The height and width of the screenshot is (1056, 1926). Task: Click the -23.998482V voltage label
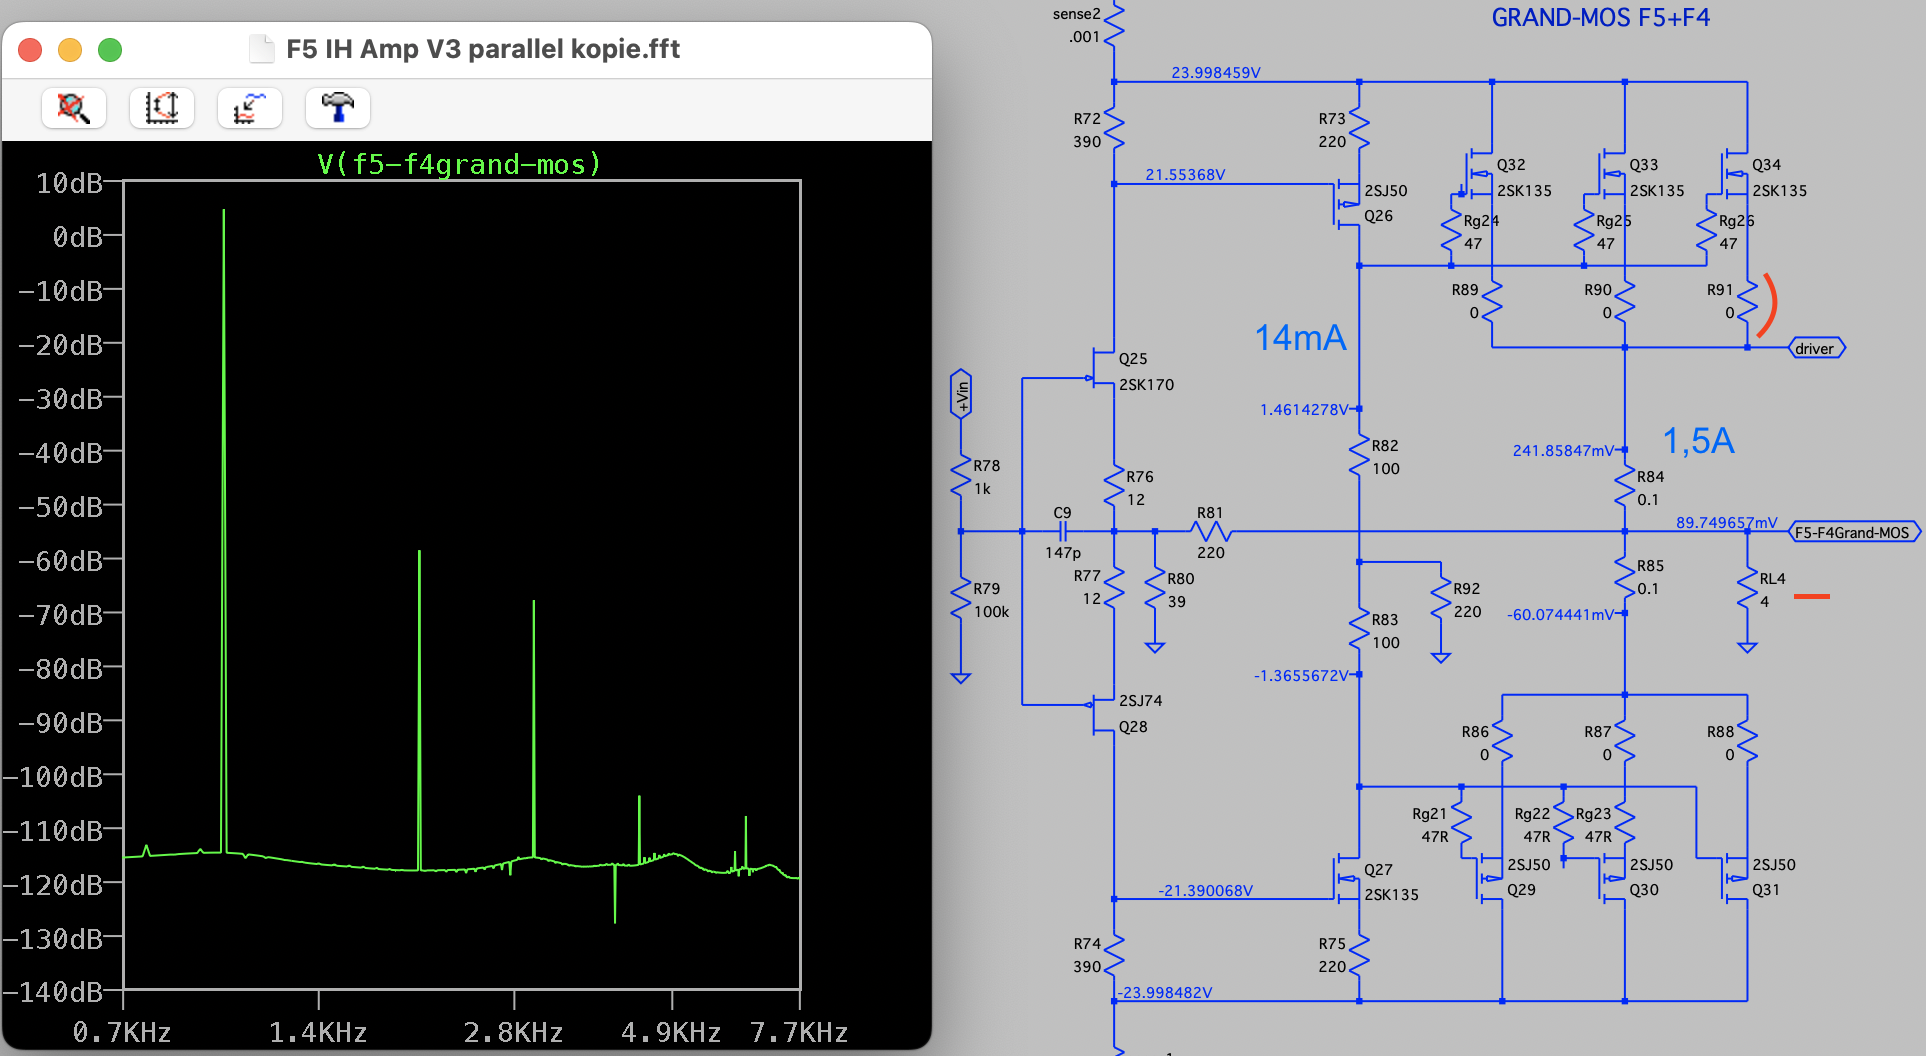pyautogui.click(x=1166, y=993)
